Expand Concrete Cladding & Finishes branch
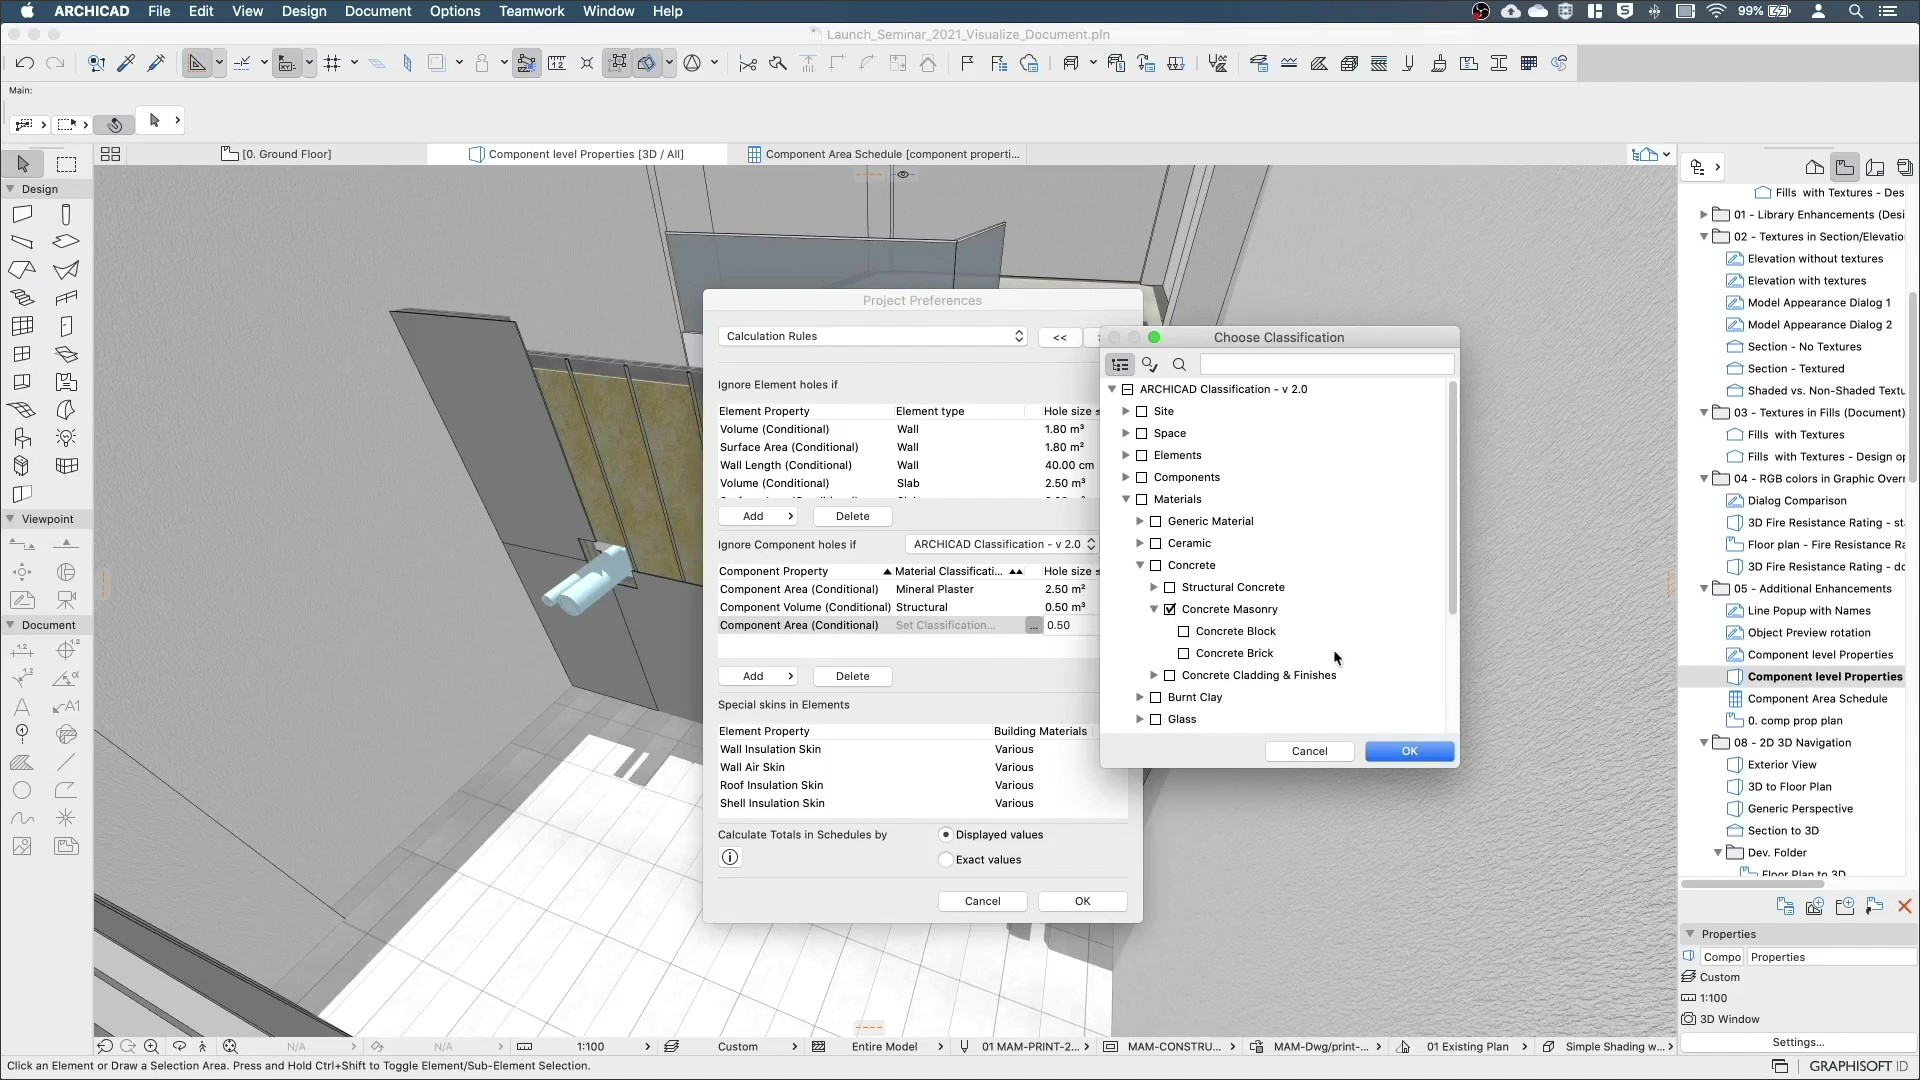Viewport: 1920px width, 1080px height. click(1154, 675)
